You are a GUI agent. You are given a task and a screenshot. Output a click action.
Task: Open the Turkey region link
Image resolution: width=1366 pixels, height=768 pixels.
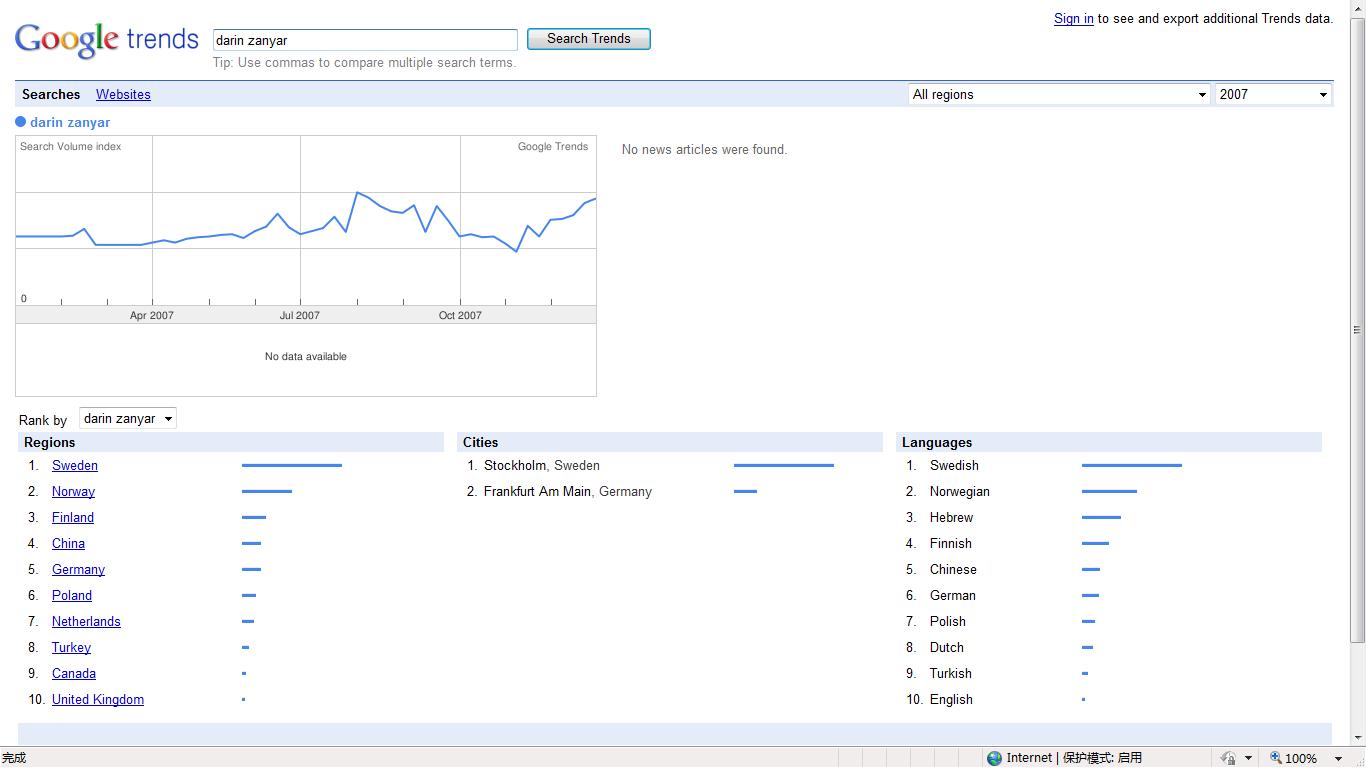click(71, 648)
